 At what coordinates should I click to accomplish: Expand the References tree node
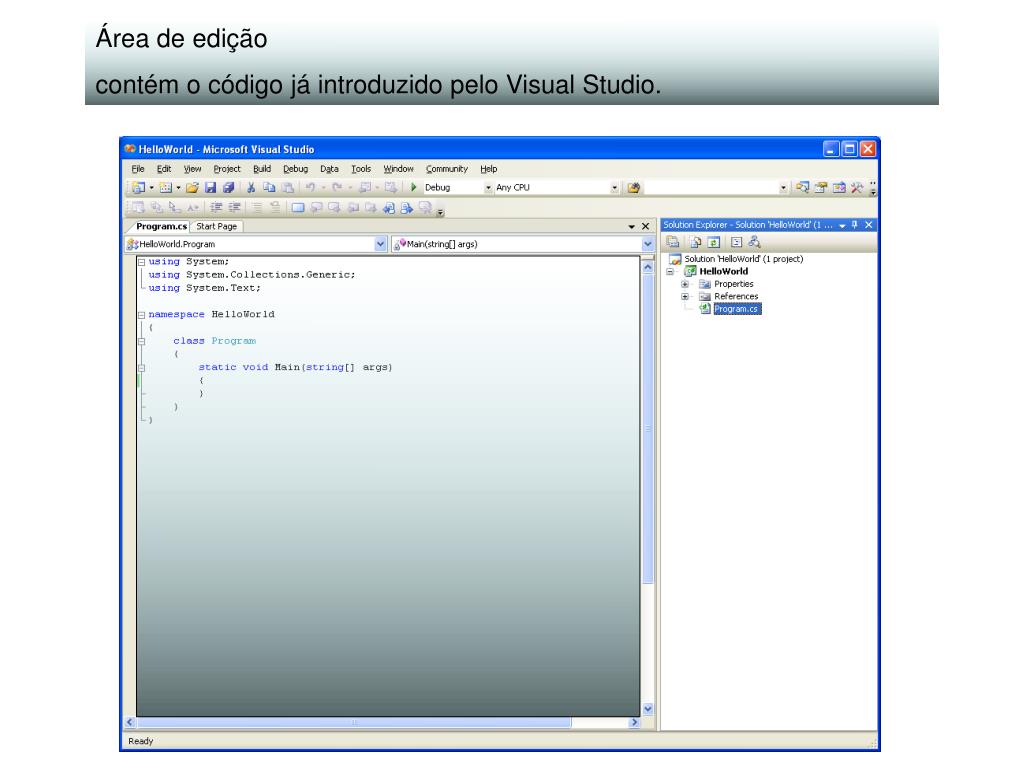pos(685,296)
